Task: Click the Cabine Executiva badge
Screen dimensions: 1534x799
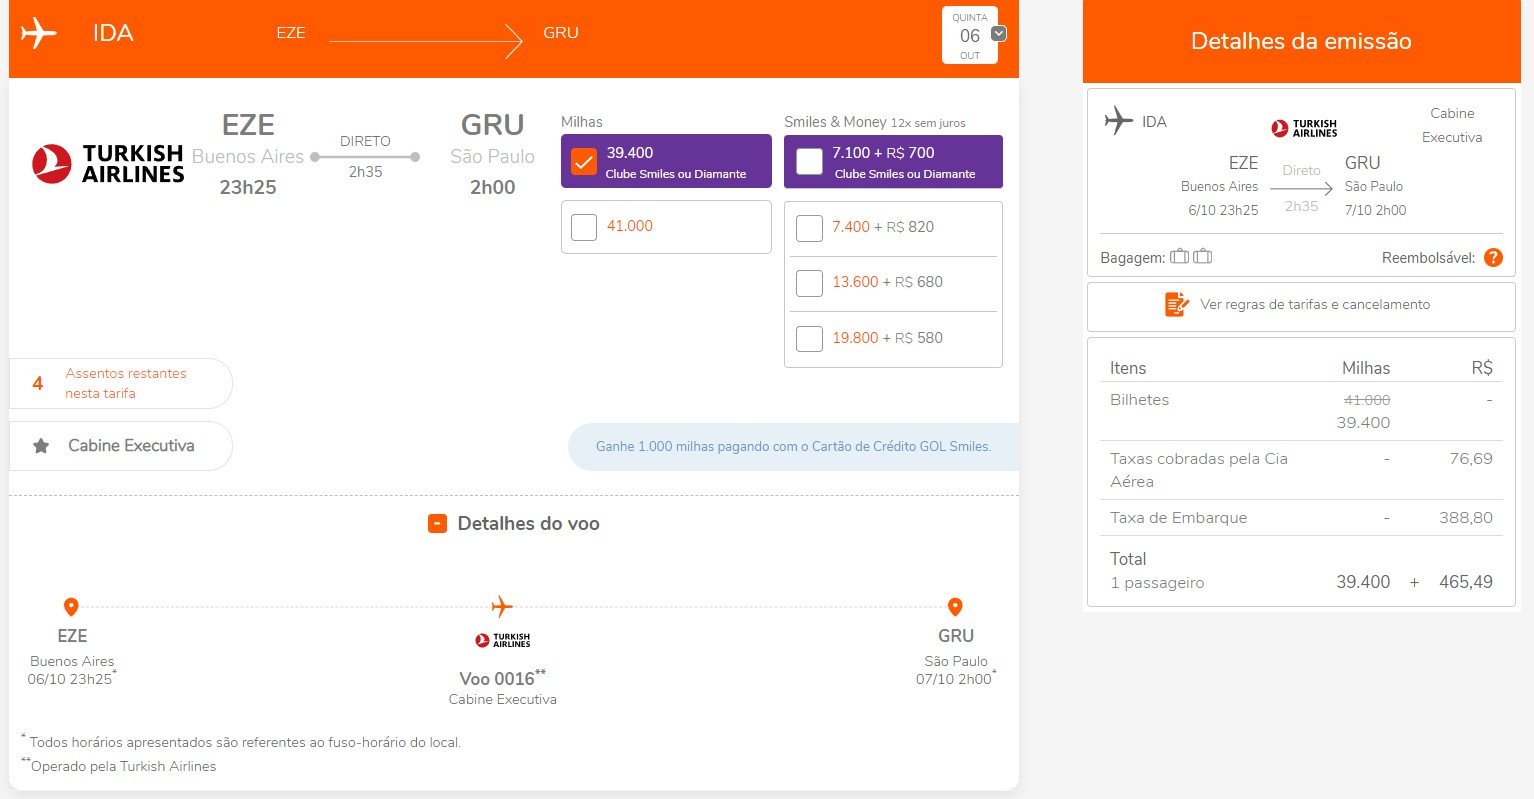Action: [120, 446]
